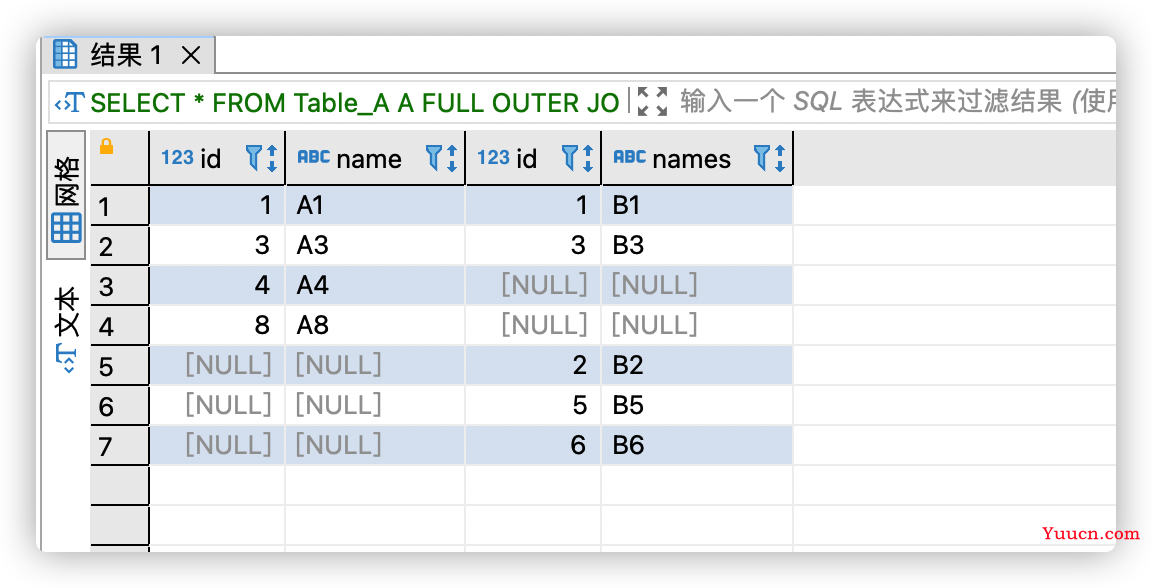Select second id cell in B5 row
Viewport: 1152px width, 588px height.
(x=533, y=405)
